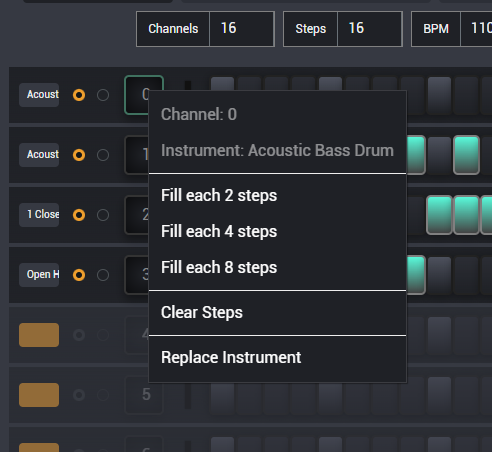This screenshot has width=492, height=452.
Task: Enable solo circle on 1 Close channel
Action: pos(103,215)
